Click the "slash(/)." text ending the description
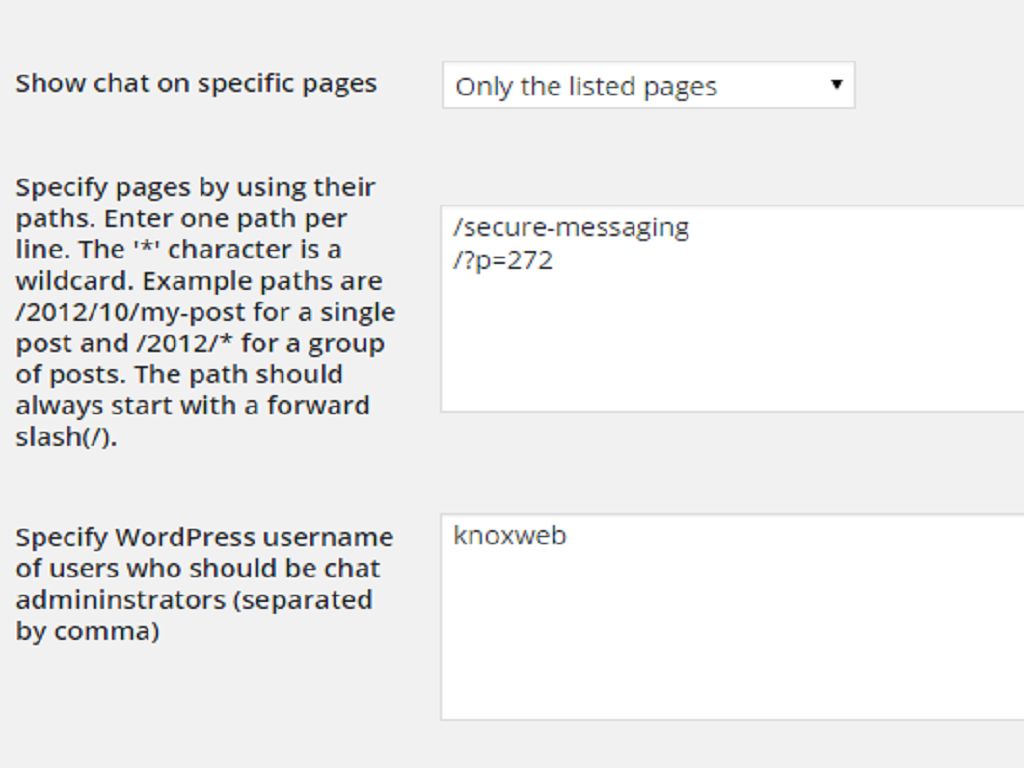This screenshot has width=1024, height=768. coord(66,437)
